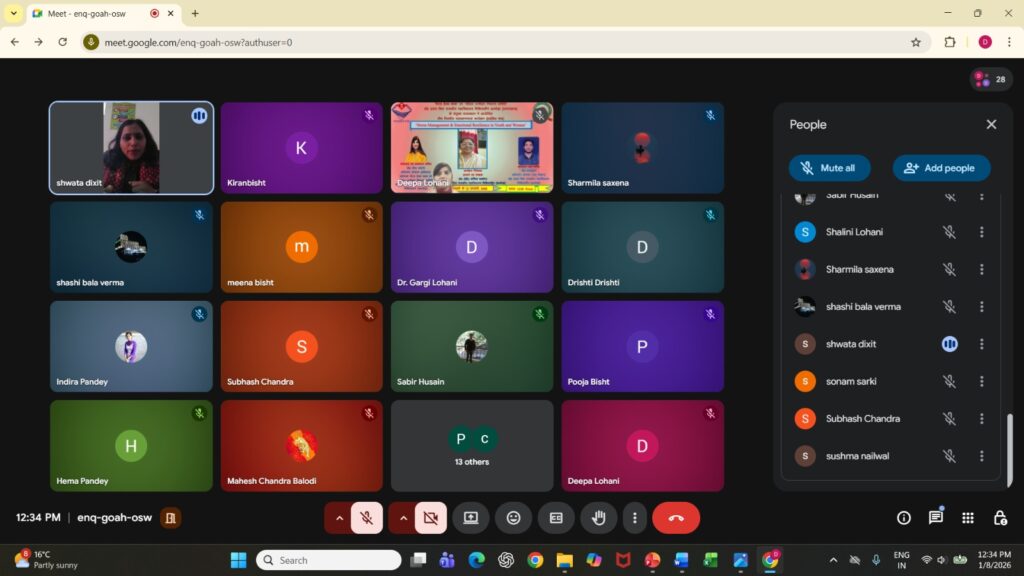End the call with the red hang-up button
The height and width of the screenshot is (576, 1024).
coord(676,518)
